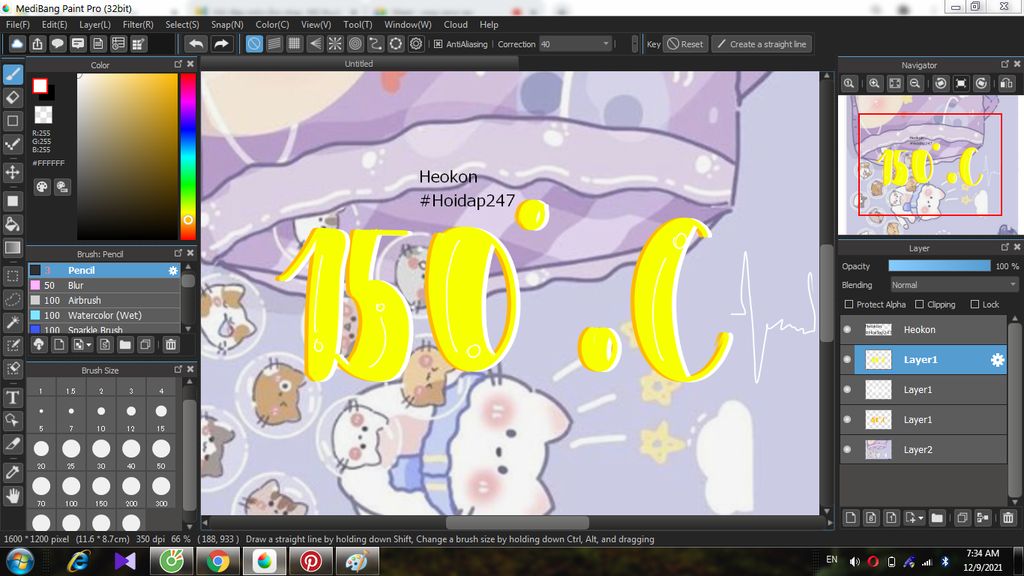Enable circle snap guide
Viewport: 1024px width, 576px height.
click(355, 44)
